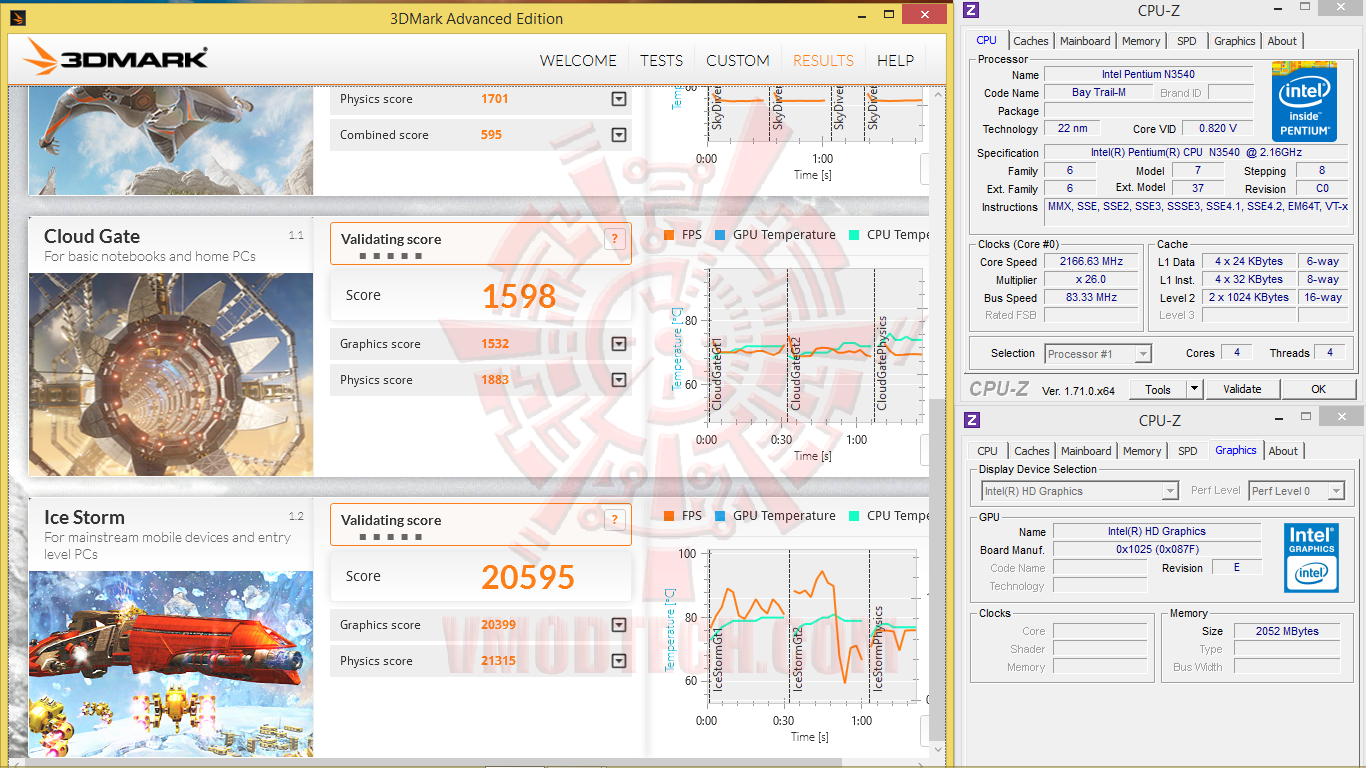Expand the Combined score 595 details
Screen dimensions: 1366x768
(619, 135)
